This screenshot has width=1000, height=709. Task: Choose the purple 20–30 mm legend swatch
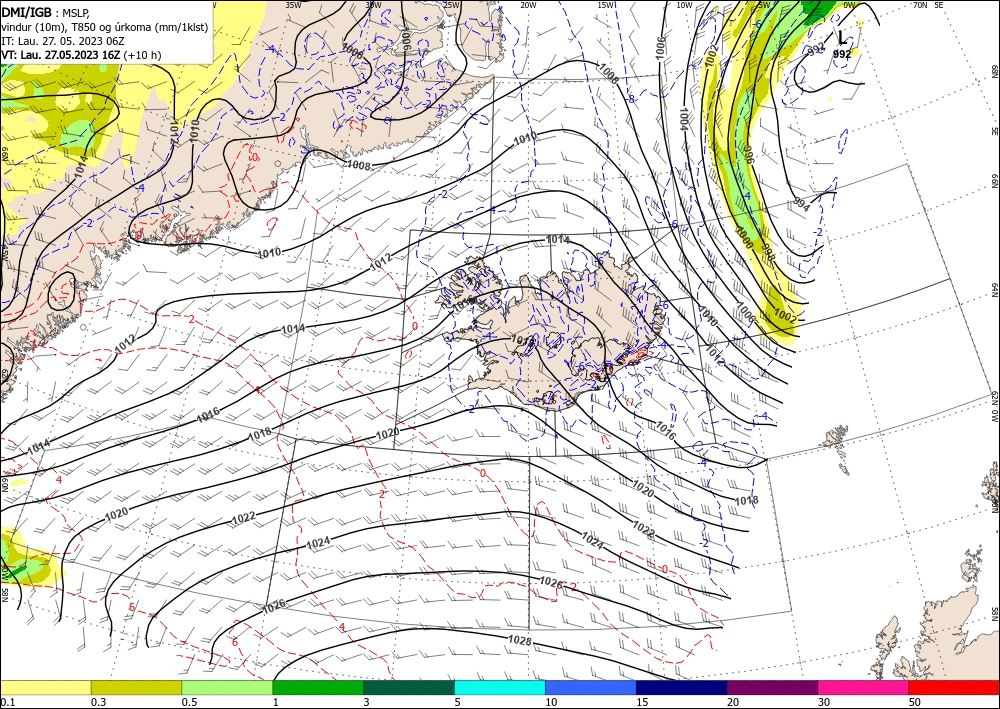pyautogui.click(x=772, y=687)
